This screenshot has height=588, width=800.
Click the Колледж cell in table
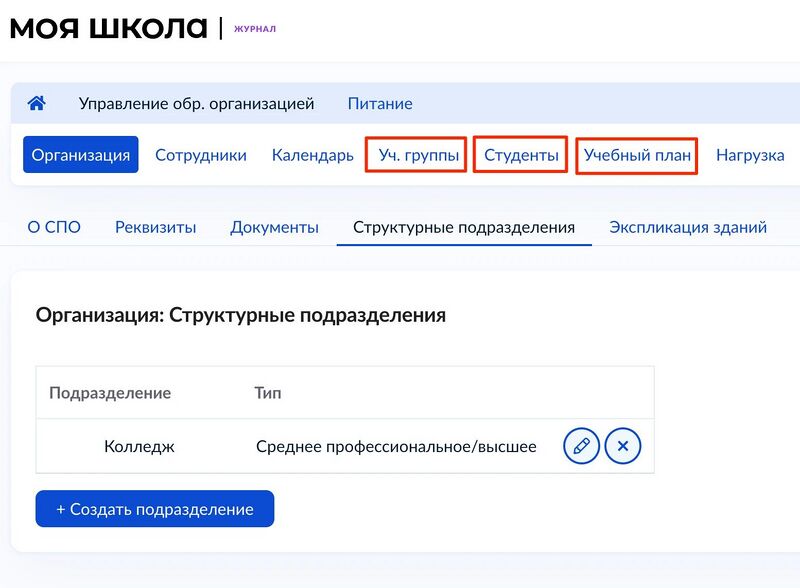(139, 447)
